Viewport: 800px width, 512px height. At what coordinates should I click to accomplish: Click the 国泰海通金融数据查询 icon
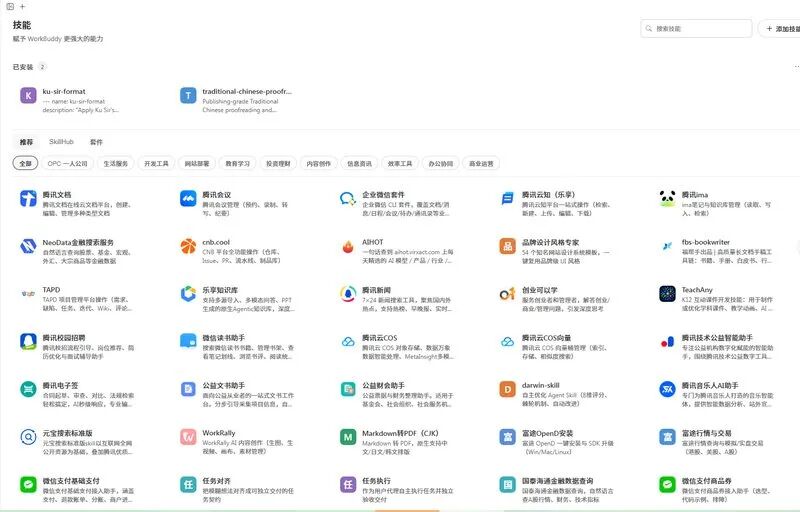pyautogui.click(x=508, y=484)
